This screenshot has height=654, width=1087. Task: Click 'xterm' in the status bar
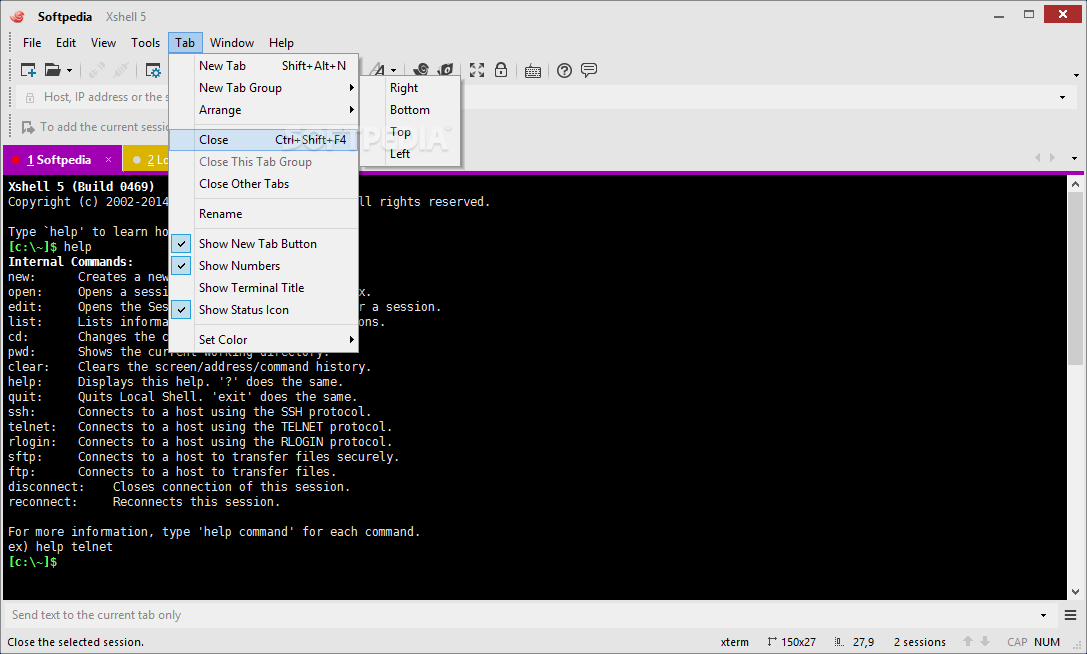734,643
